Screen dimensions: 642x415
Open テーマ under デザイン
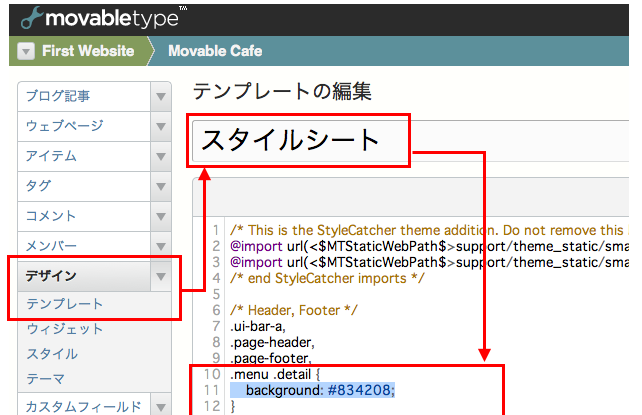pos(45,379)
